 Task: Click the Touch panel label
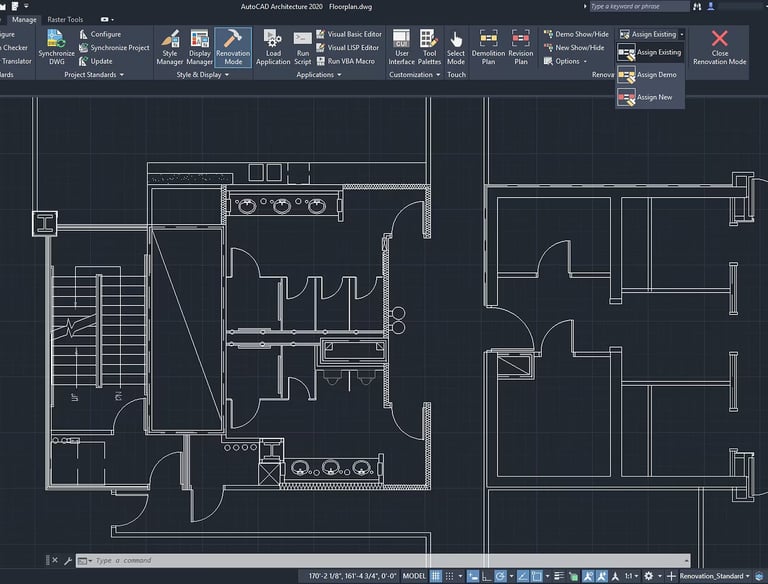[x=456, y=75]
